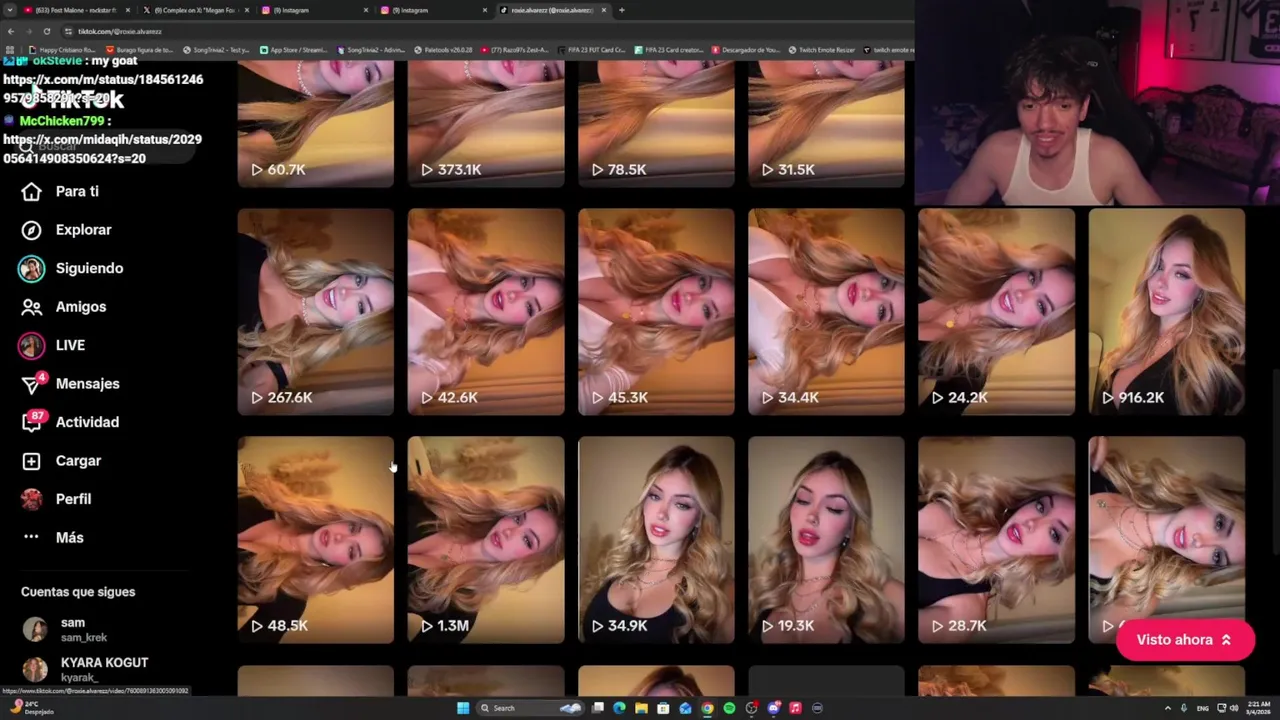
Task: Open the video with 28.7K views
Action: pyautogui.click(x=996, y=539)
